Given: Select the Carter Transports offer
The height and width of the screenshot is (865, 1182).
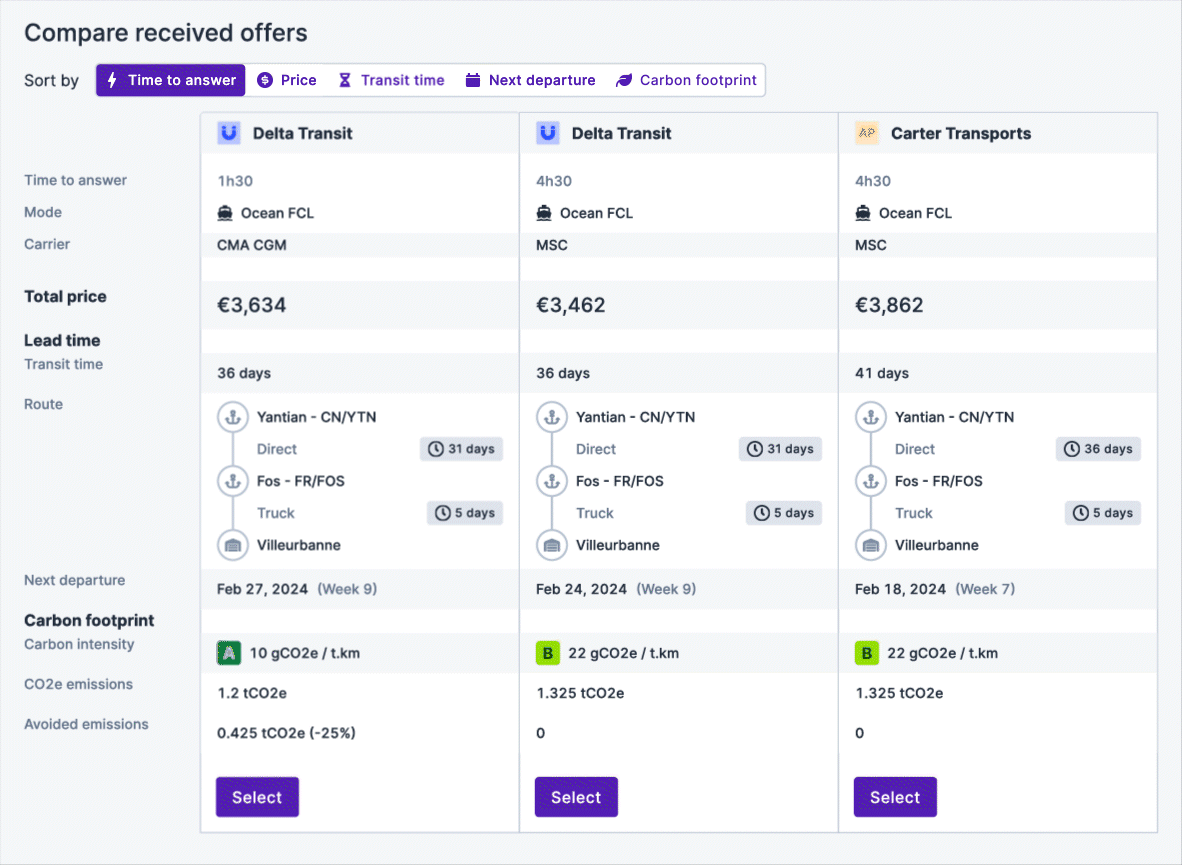Looking at the screenshot, I should coord(895,797).
